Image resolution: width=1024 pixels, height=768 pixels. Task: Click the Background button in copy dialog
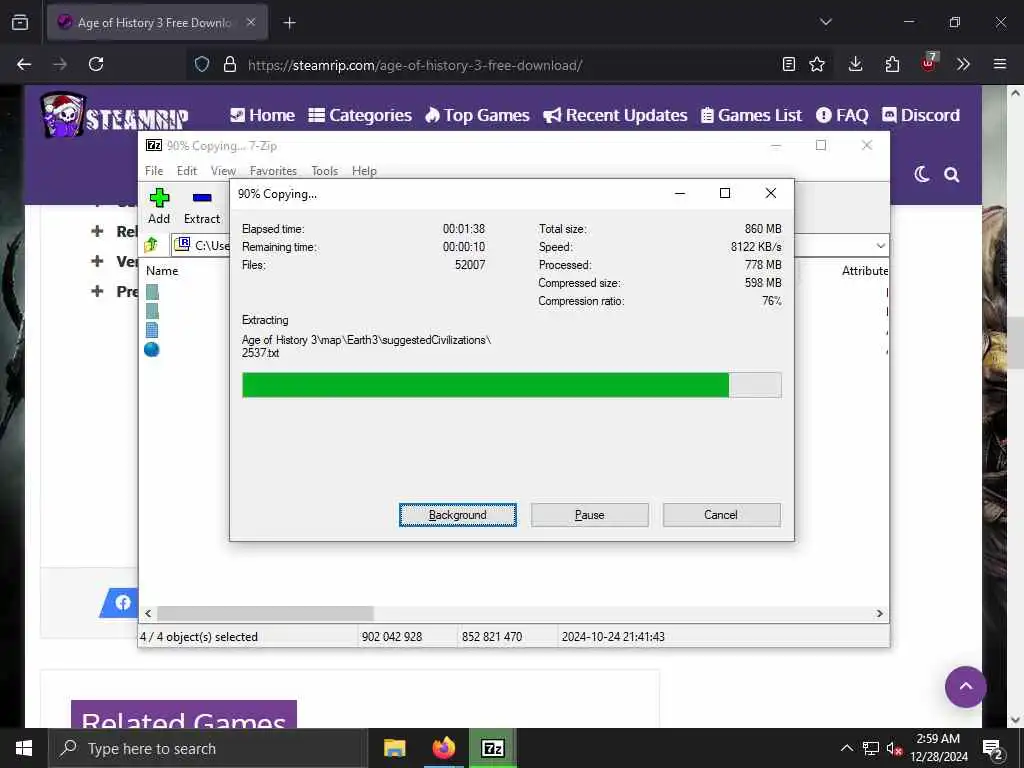click(x=458, y=515)
